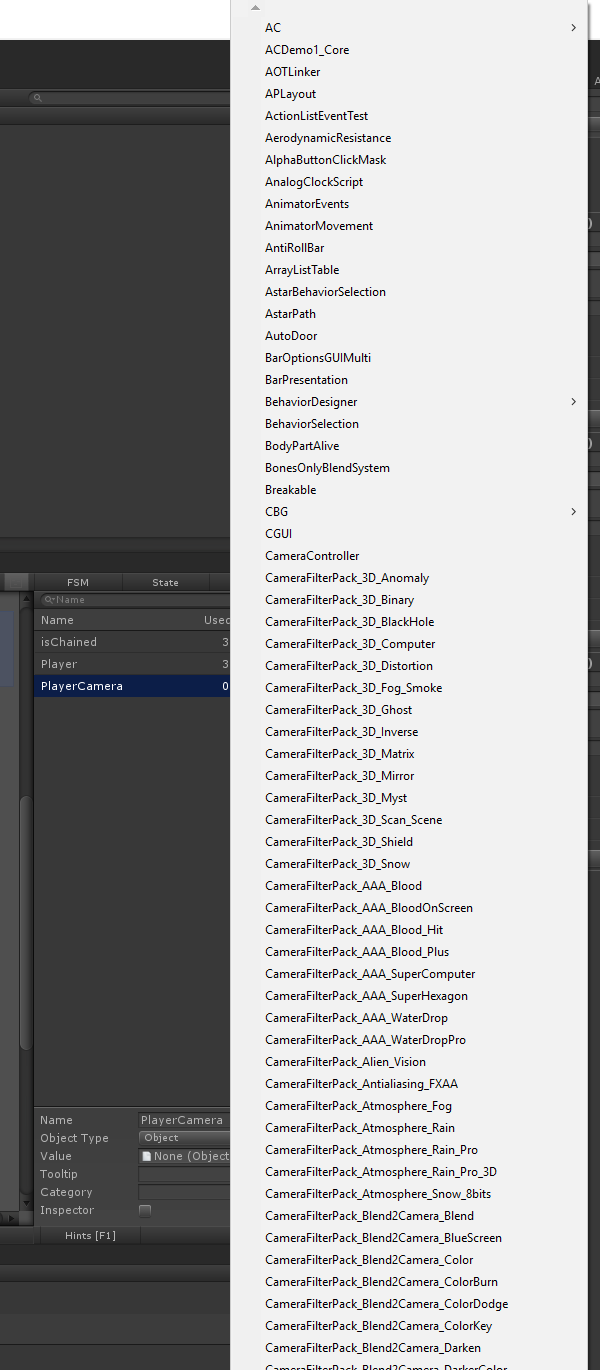The image size is (600, 1370).
Task: Switch to the FSM tab
Action: [x=78, y=582]
